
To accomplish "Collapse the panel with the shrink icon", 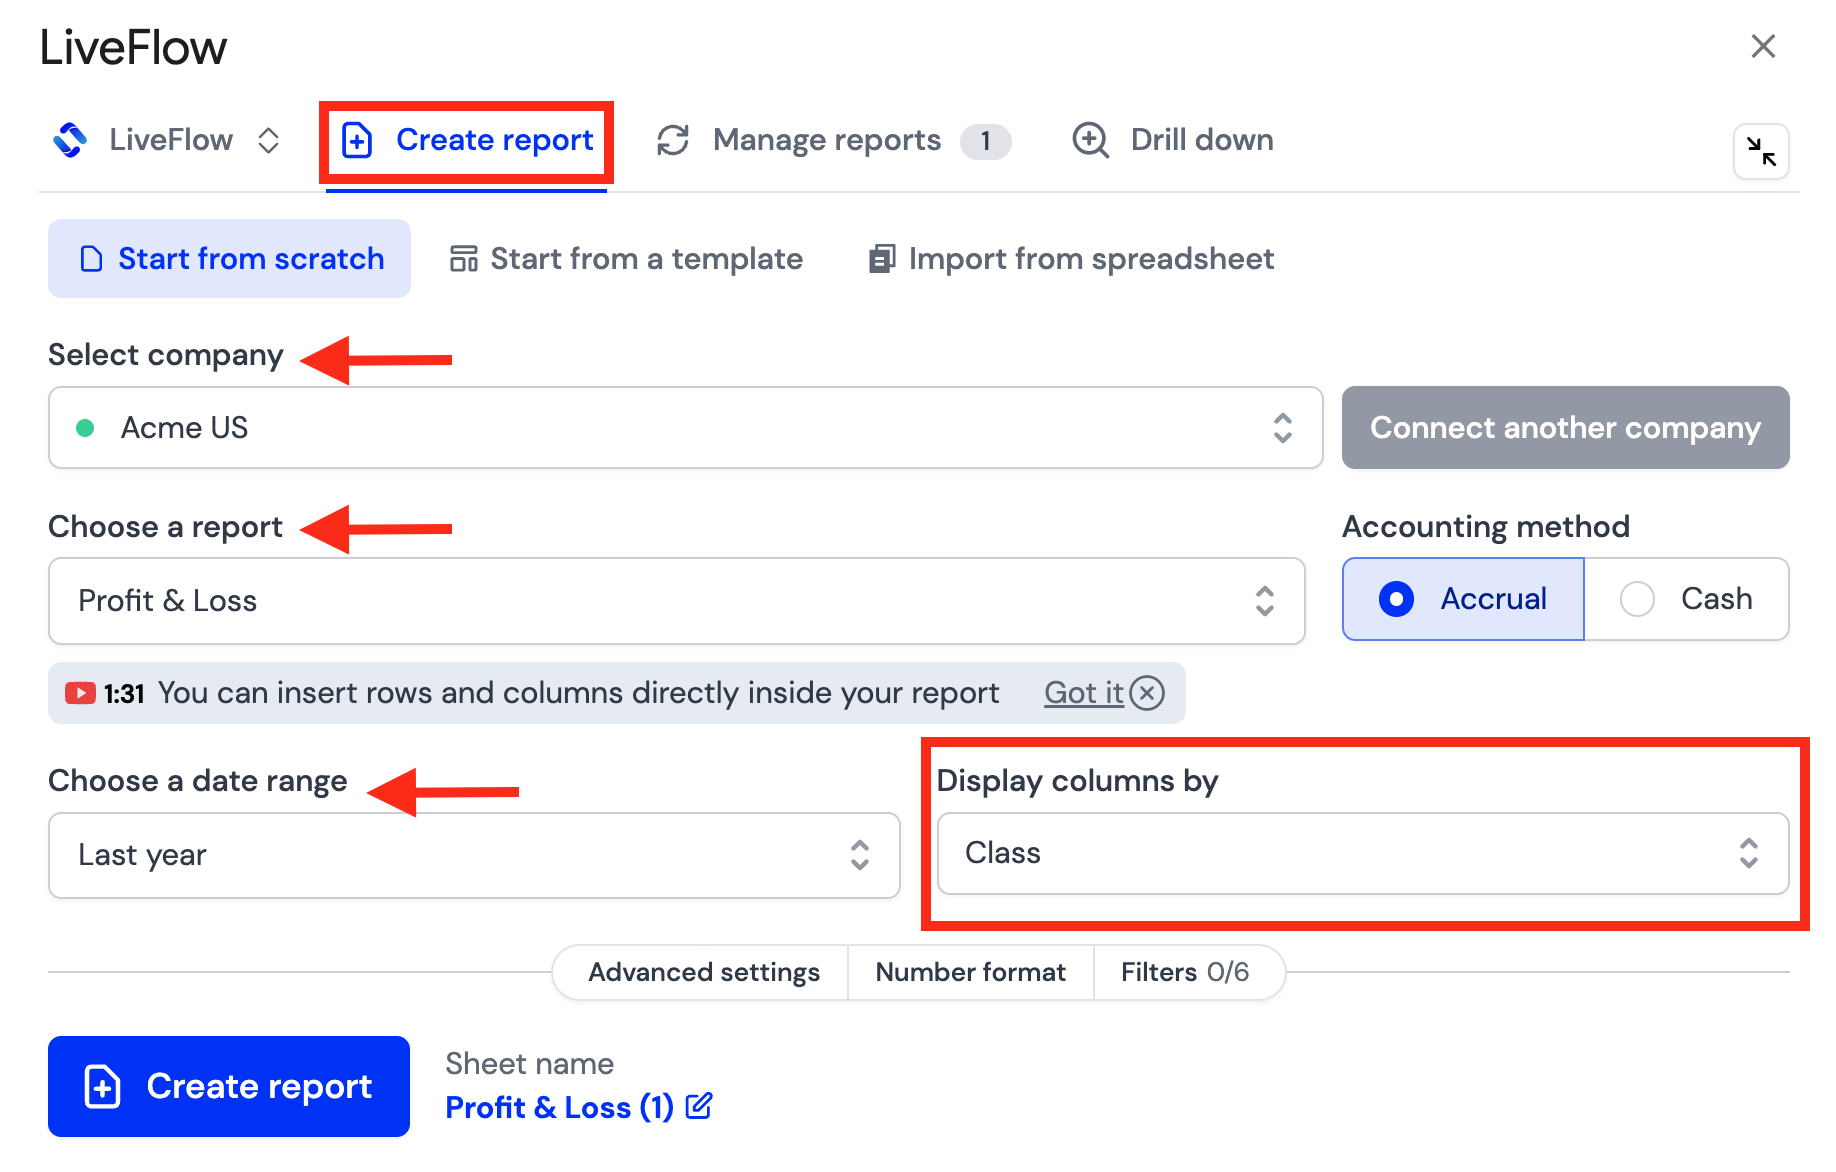I will [1761, 152].
